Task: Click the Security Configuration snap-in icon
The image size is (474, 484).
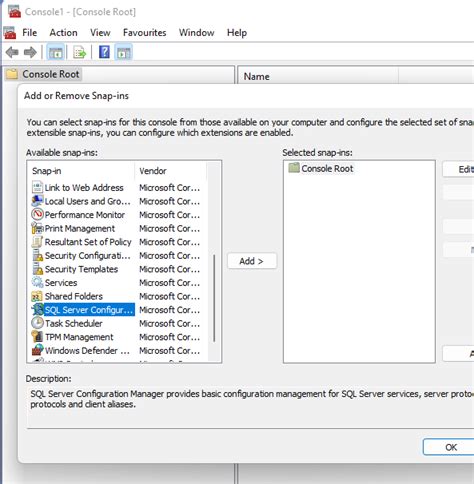Action: (37, 256)
